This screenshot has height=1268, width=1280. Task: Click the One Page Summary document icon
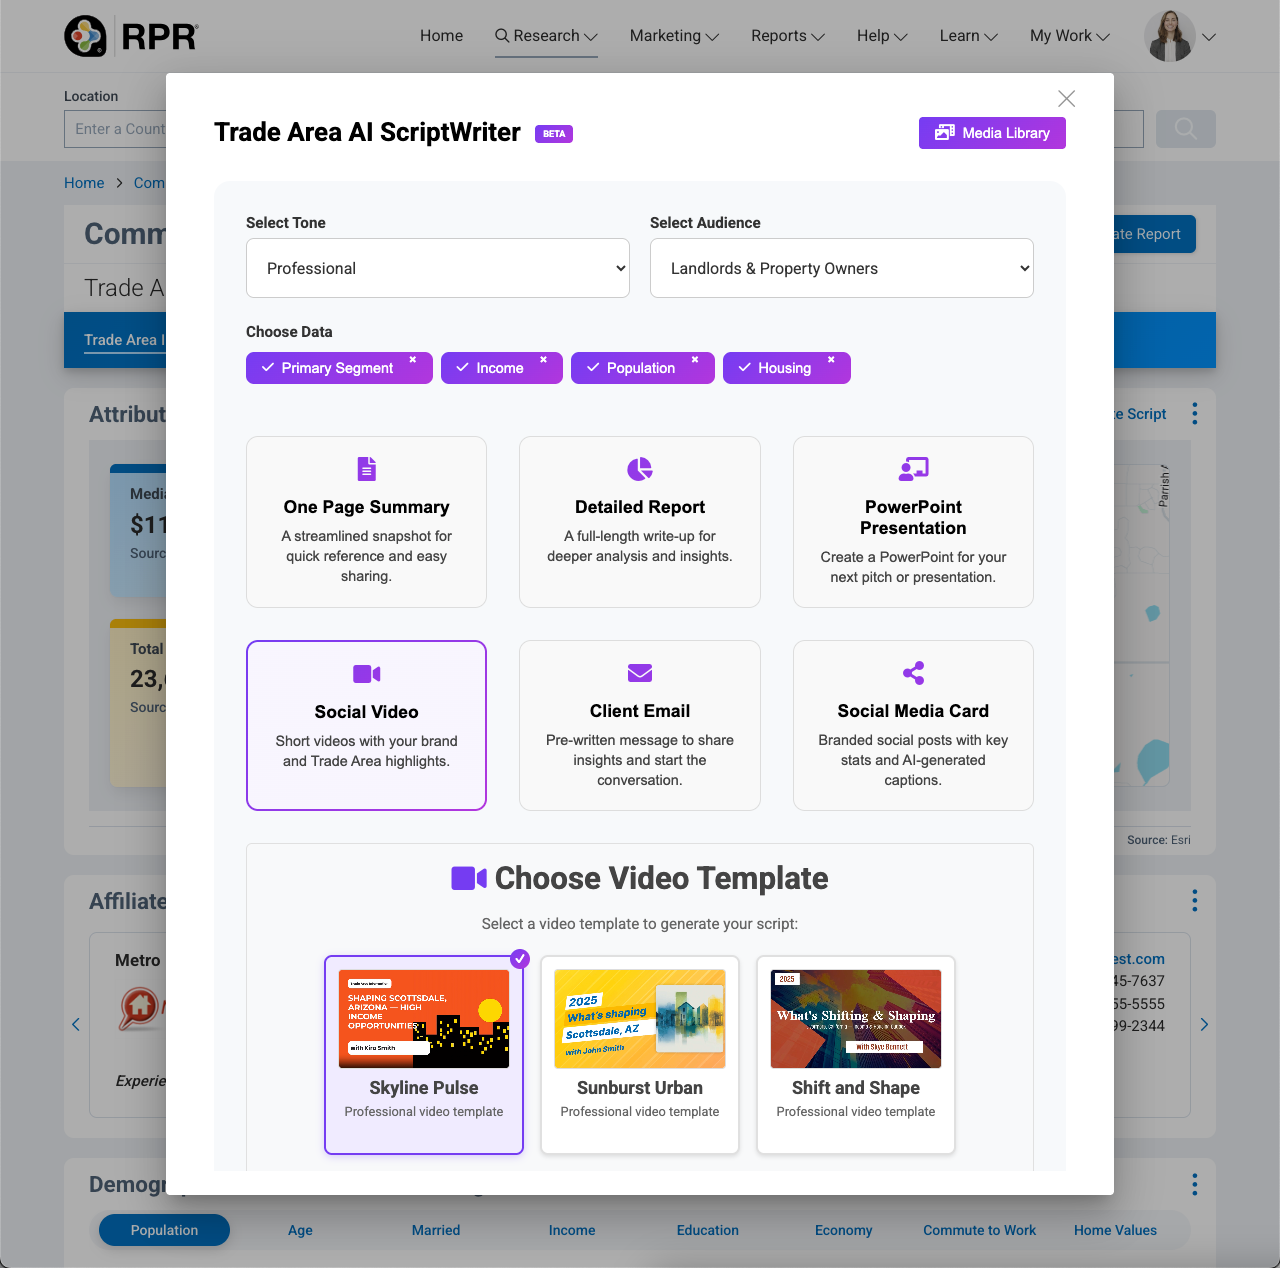[366, 469]
